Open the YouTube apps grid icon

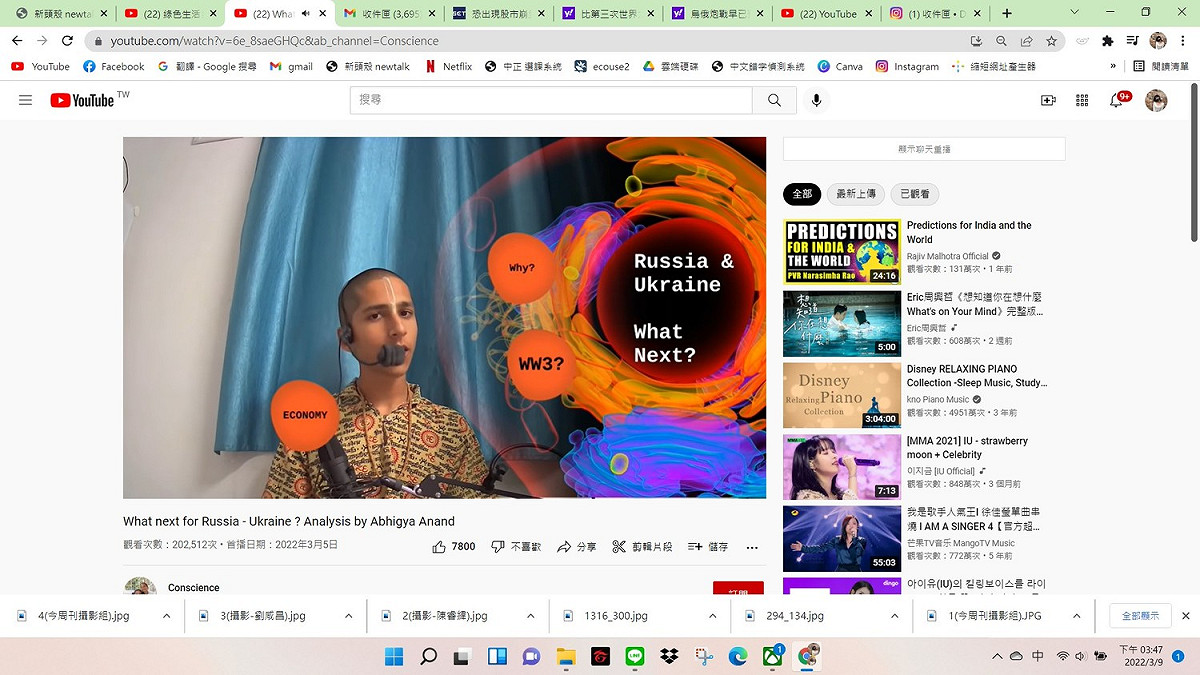click(1082, 100)
